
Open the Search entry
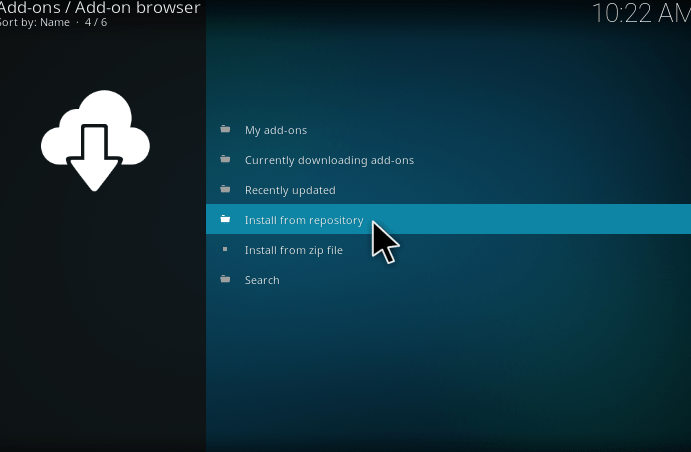[x=448, y=280]
